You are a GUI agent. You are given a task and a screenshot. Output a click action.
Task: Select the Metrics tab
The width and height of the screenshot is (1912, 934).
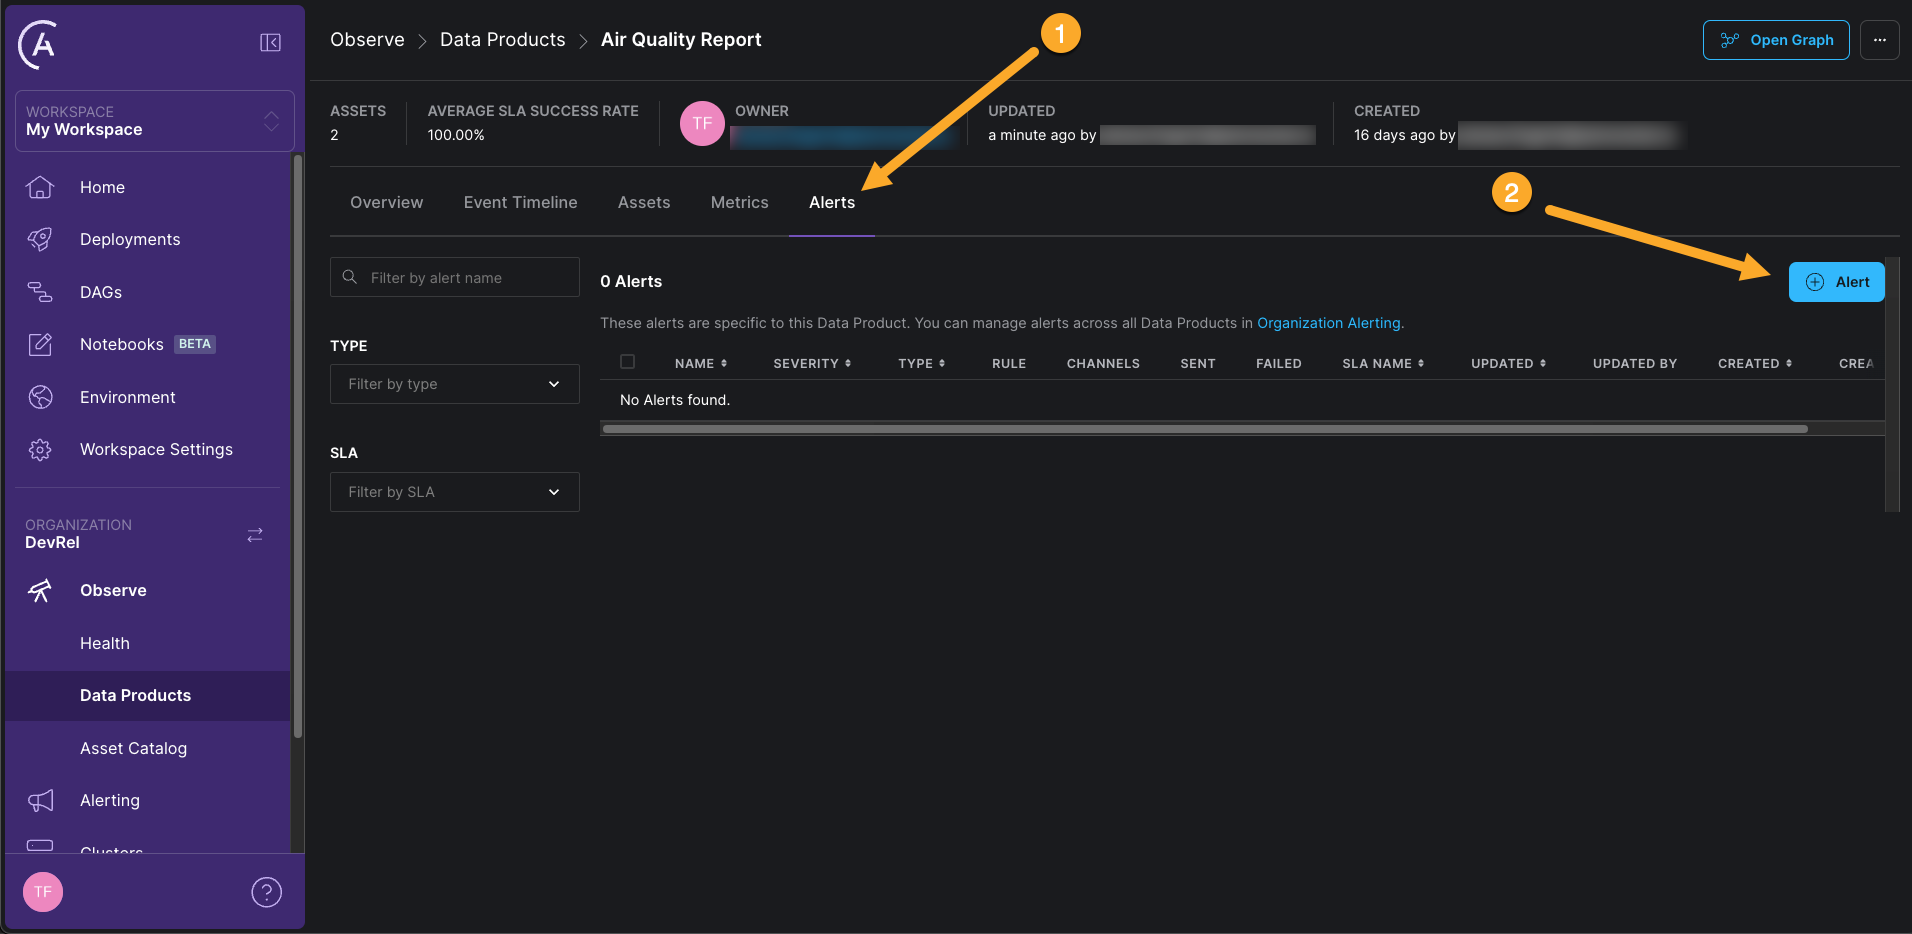(739, 202)
